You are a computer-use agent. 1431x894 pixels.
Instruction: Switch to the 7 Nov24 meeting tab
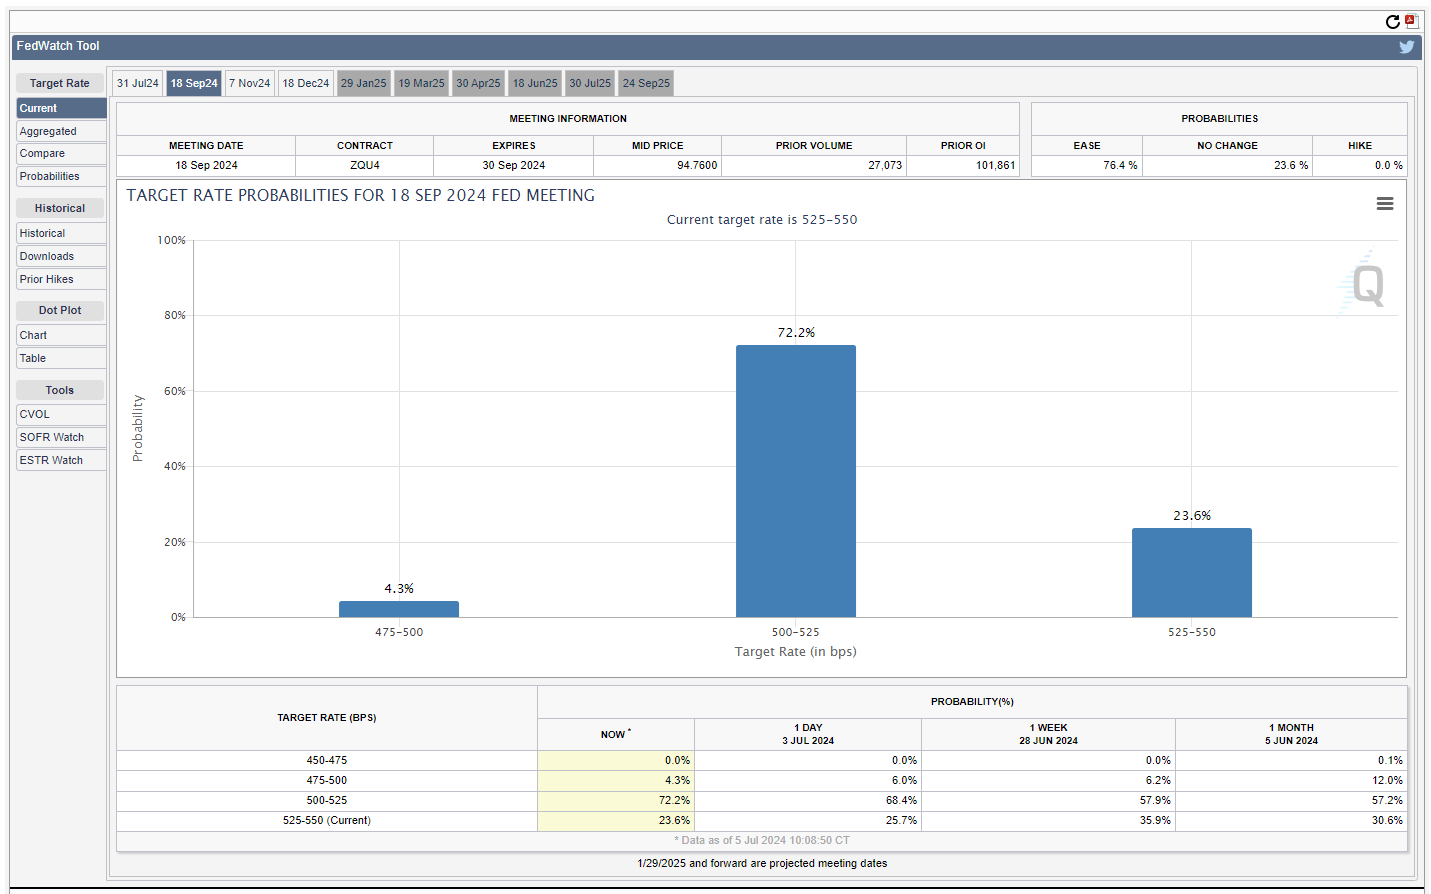pyautogui.click(x=249, y=84)
